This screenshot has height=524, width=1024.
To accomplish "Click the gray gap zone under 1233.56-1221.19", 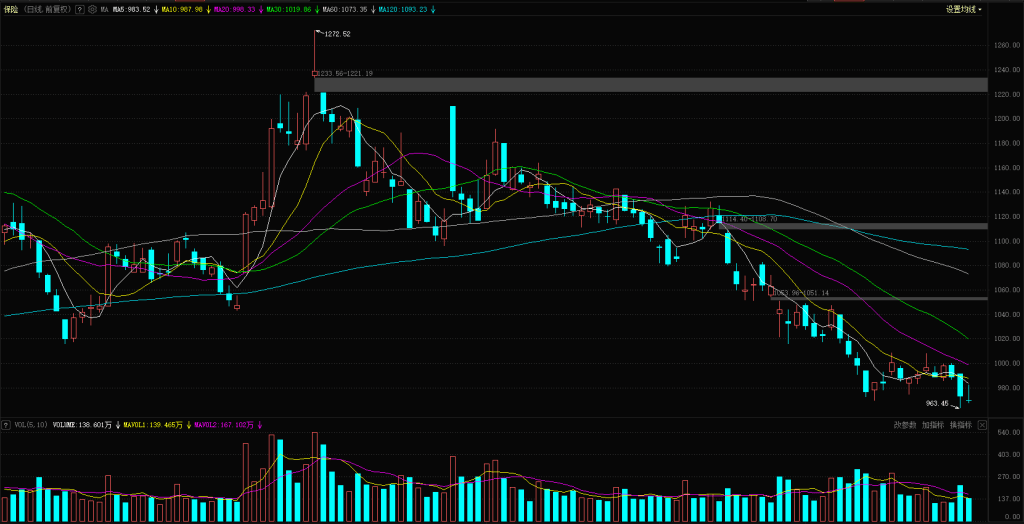I will point(650,85).
